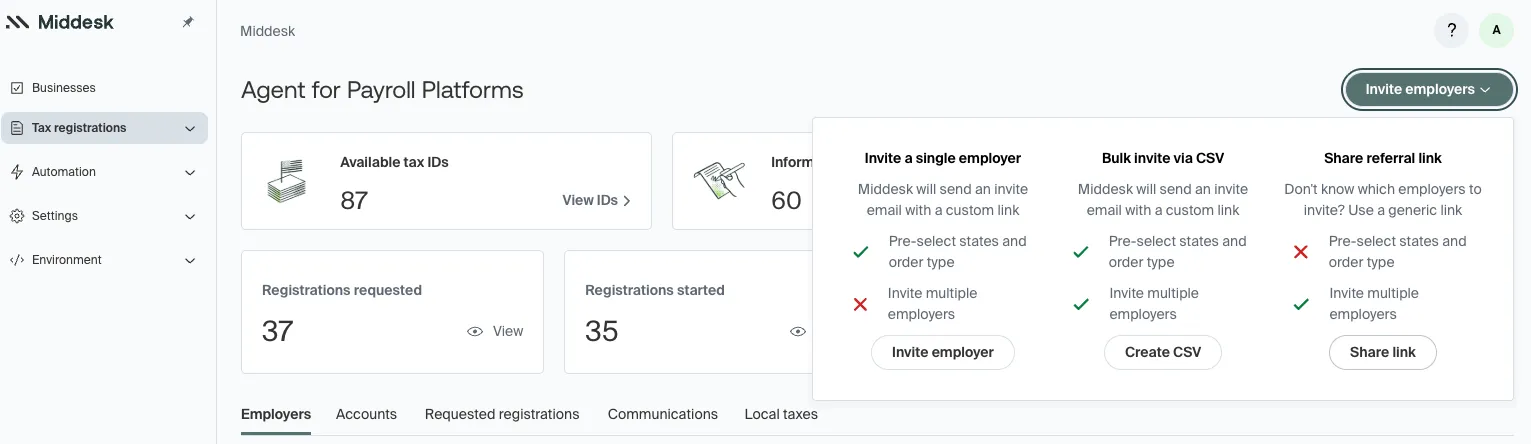Viewport: 1531px width, 444px height.
Task: Collapse the Tax registrations chevron
Action: (x=190, y=128)
